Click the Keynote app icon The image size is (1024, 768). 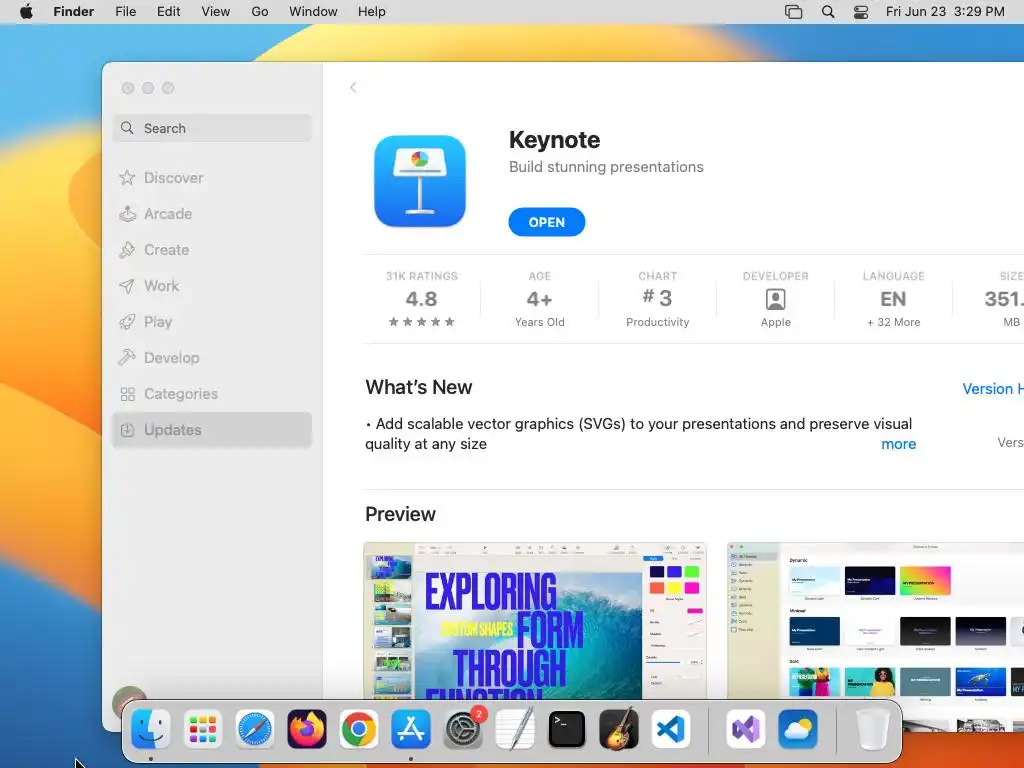(419, 181)
